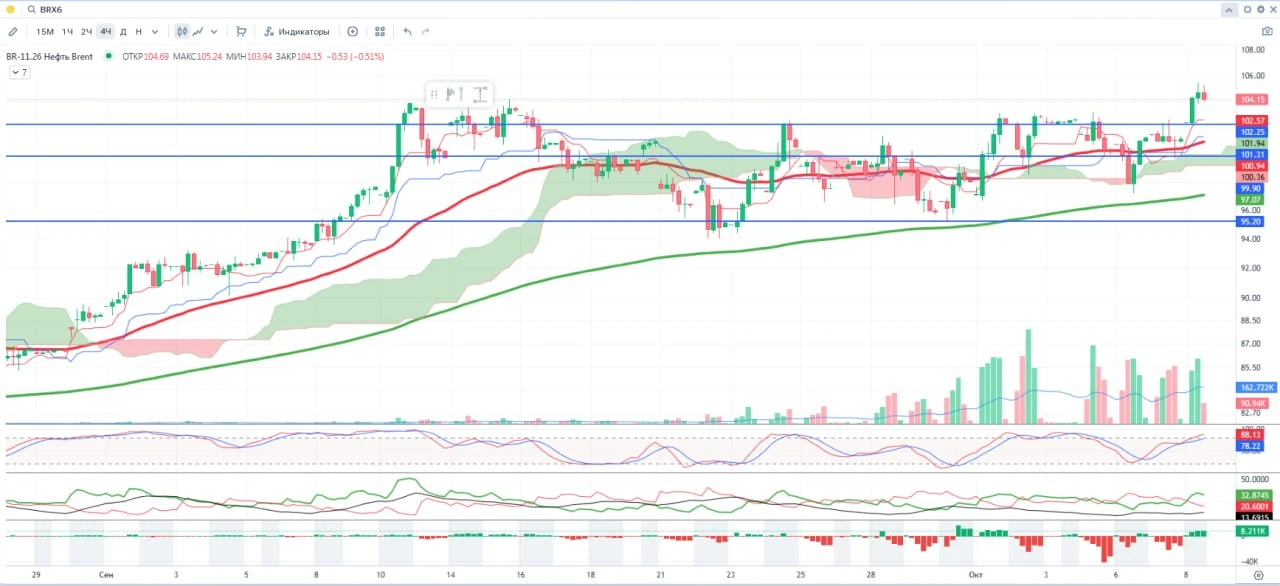The image size is (1280, 586).
Task: Click the green 8.211K histogram label
Action: click(x=1254, y=531)
